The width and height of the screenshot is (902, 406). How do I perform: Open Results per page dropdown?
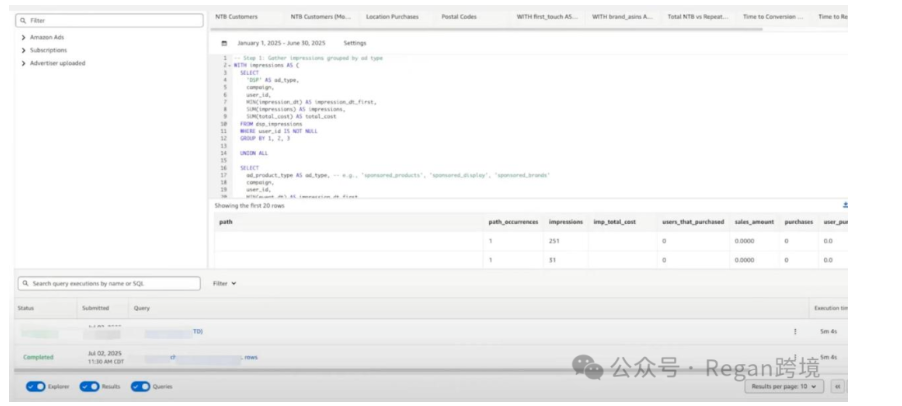point(784,386)
